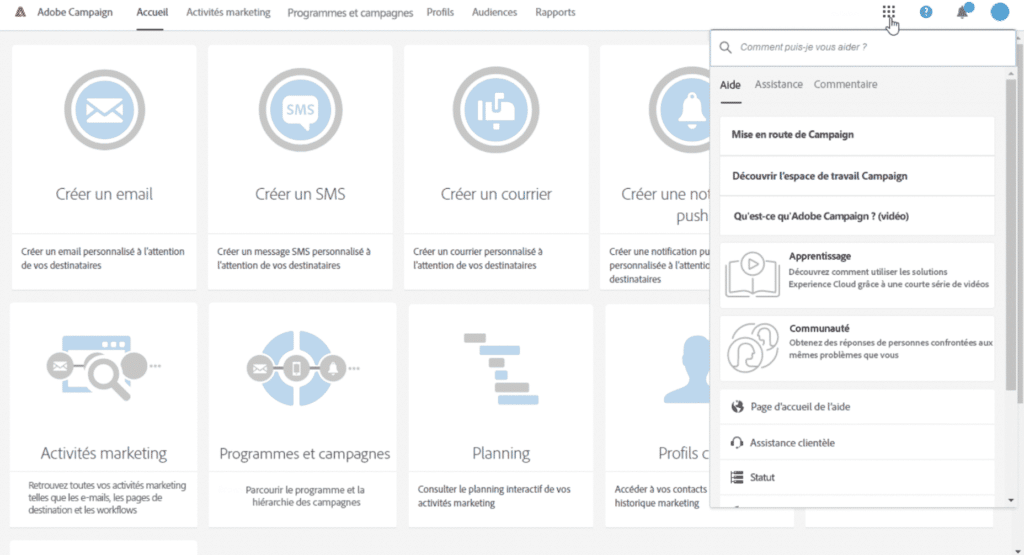
Task: Open the apps grid switcher icon
Action: pyautogui.click(x=888, y=12)
